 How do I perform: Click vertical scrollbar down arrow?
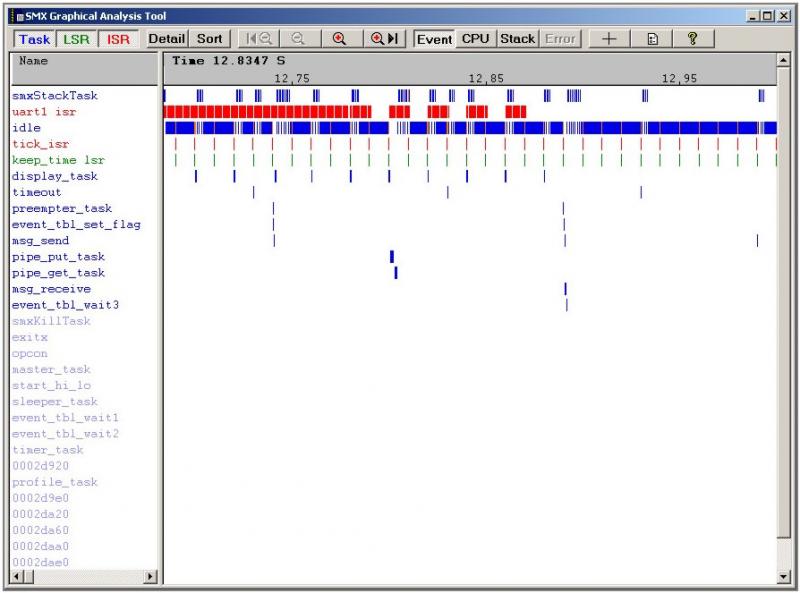(783, 577)
